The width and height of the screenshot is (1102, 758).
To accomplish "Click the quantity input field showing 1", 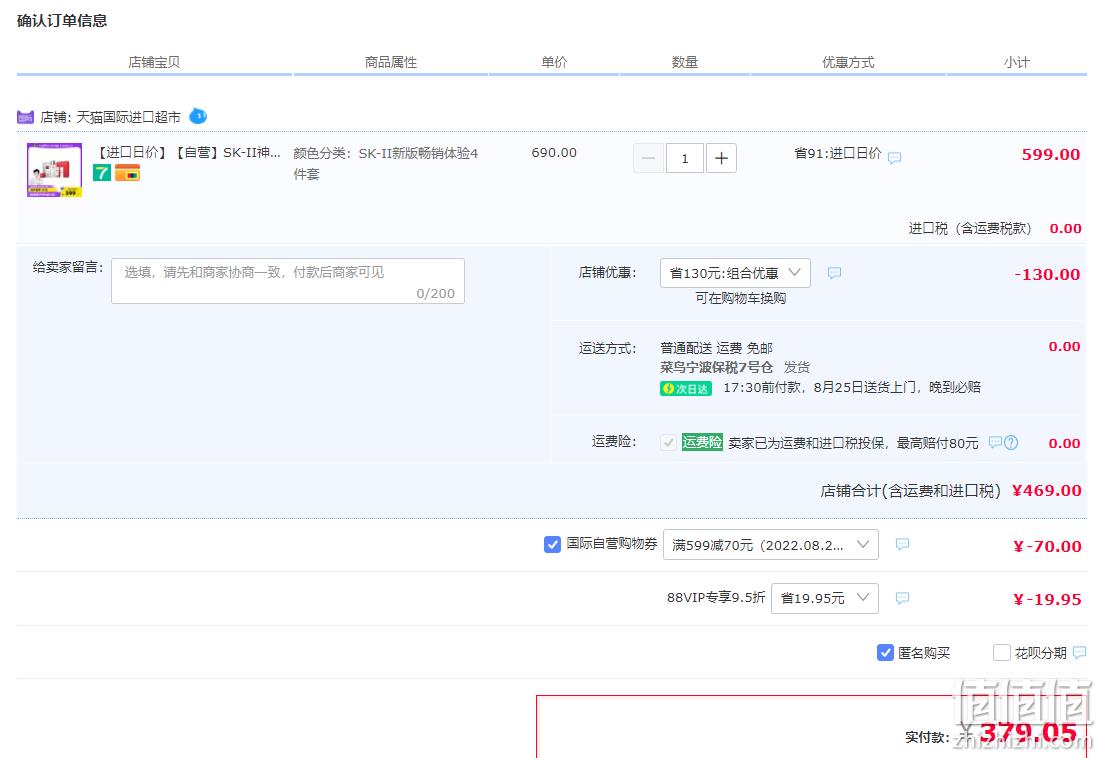I will [x=685, y=158].
